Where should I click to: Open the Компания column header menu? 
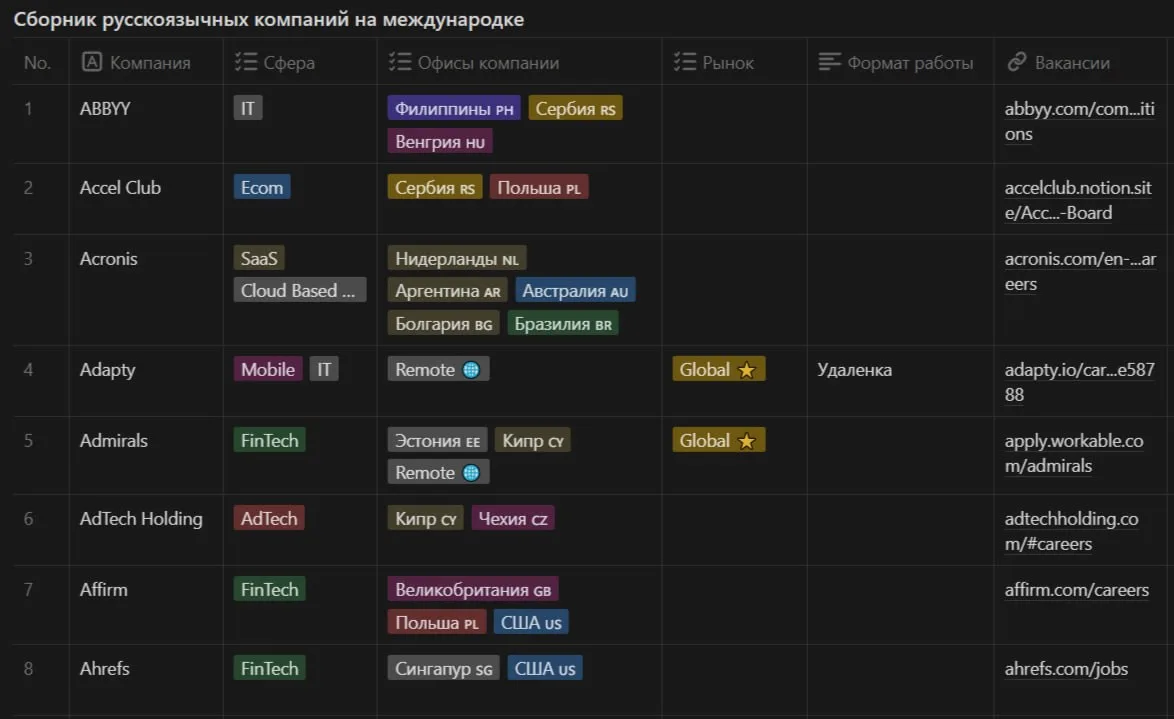click(x=150, y=63)
